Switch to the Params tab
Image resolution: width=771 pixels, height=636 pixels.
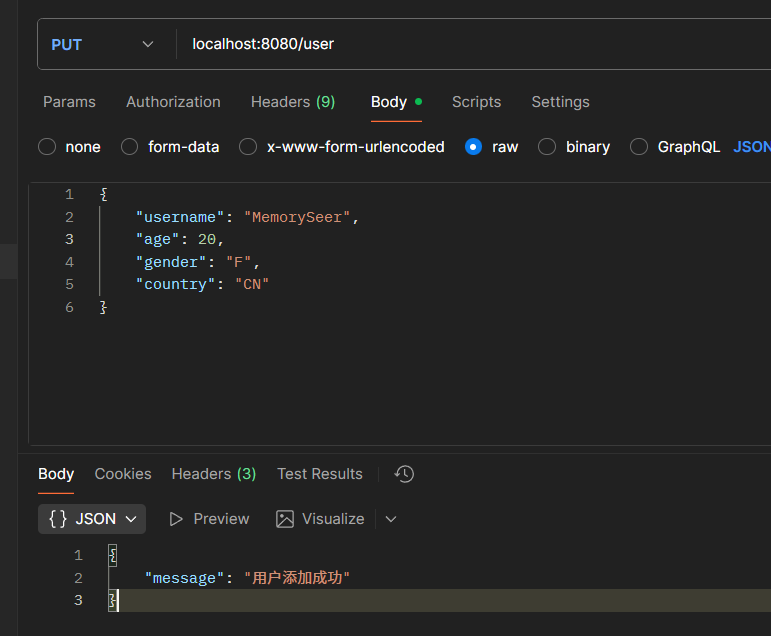pyautogui.click(x=69, y=102)
